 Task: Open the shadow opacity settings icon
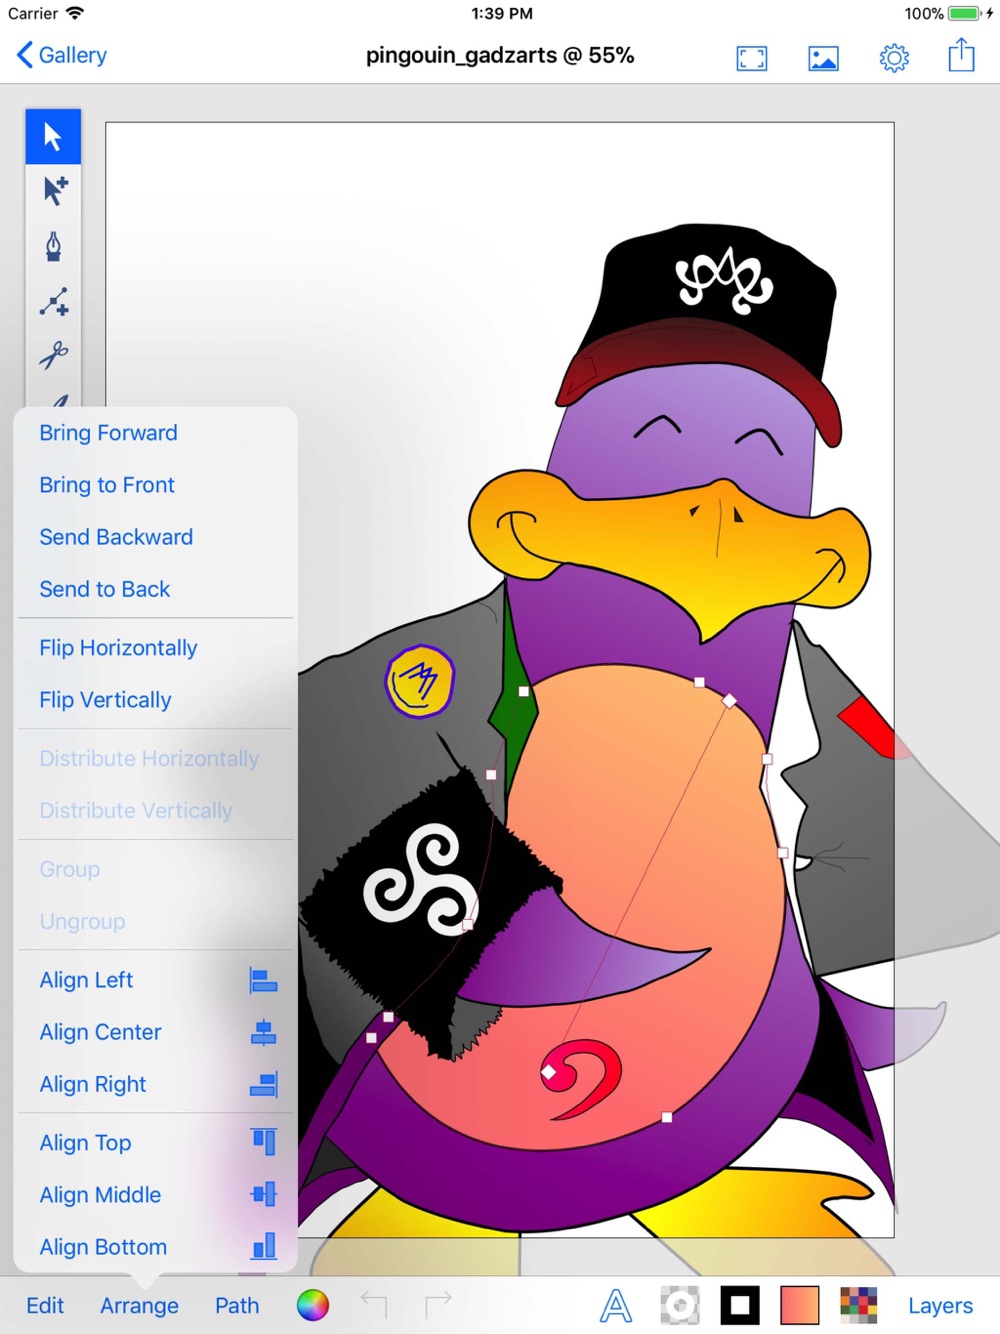coord(679,1305)
